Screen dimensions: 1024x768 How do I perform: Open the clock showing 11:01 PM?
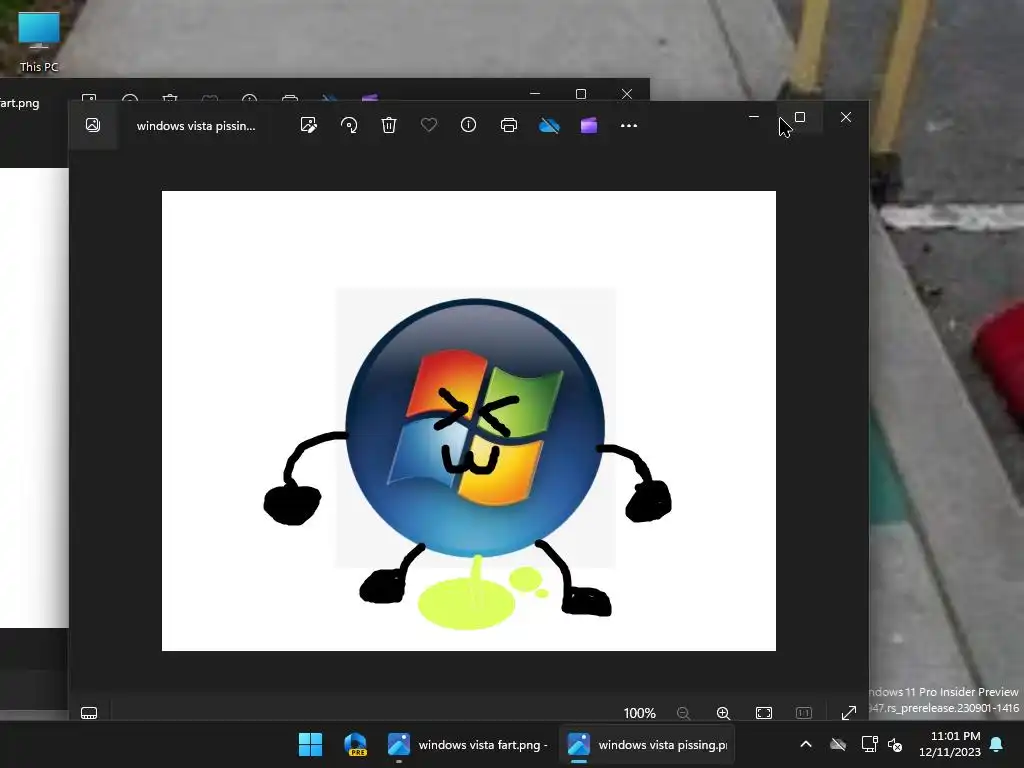950,744
